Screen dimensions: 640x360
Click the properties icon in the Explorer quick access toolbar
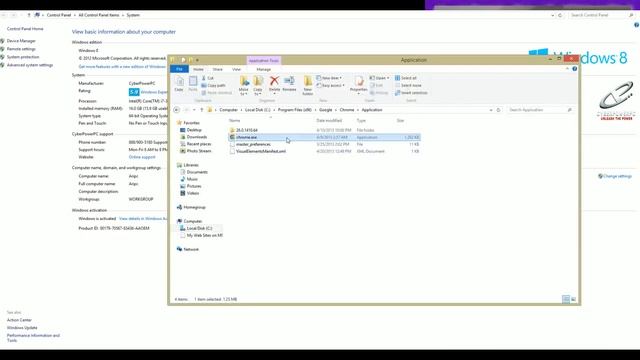pyautogui.click(x=183, y=60)
